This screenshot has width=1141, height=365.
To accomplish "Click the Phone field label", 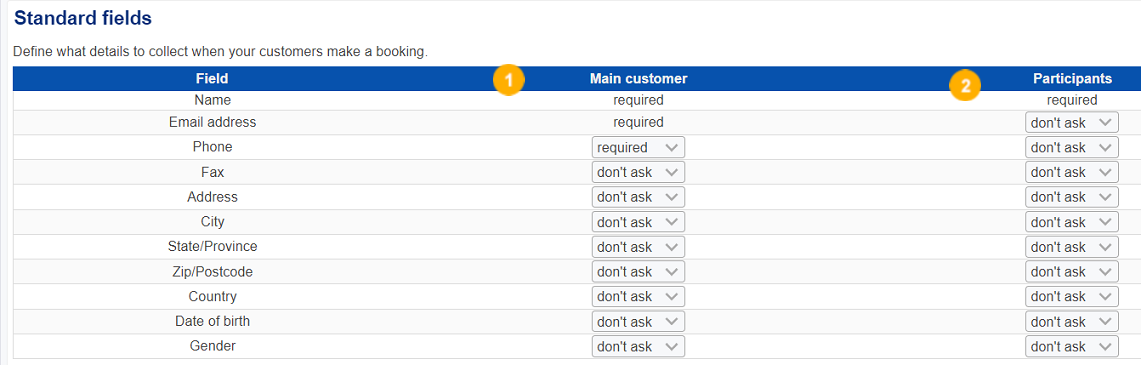I will point(212,147).
